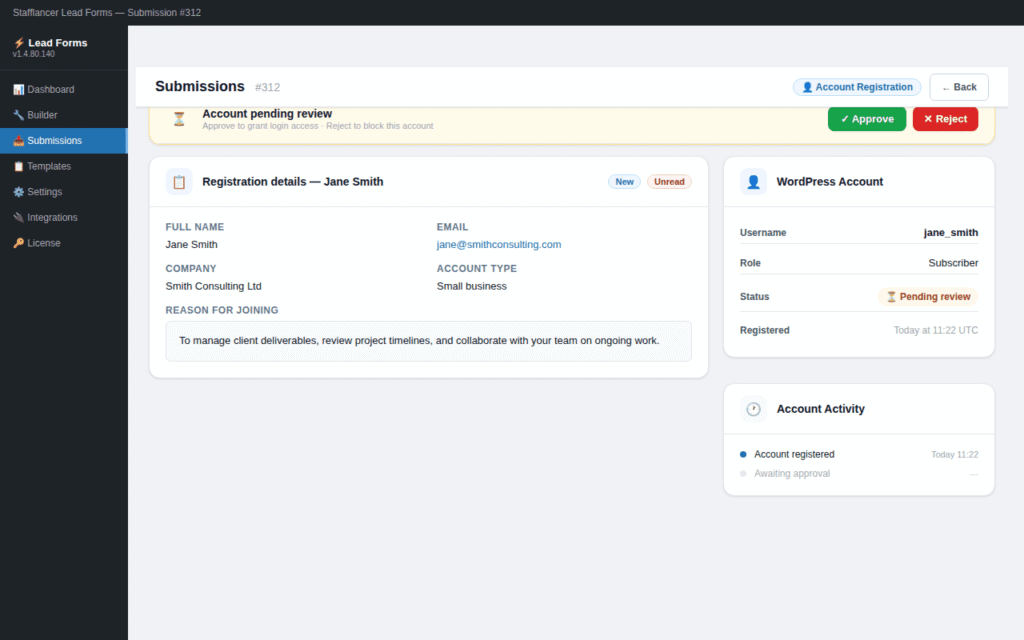Screen dimensions: 1024x640
Task: Click the Integrations plug icon
Action: tap(18, 217)
